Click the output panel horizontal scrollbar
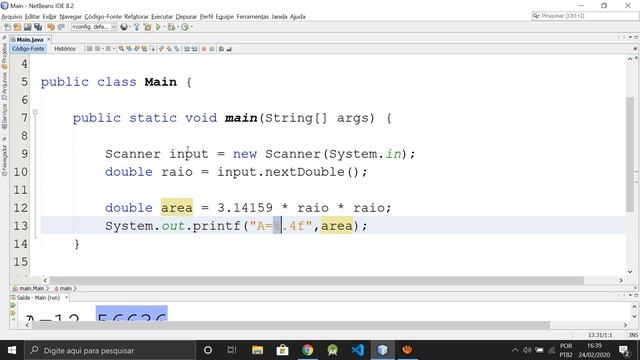This screenshot has width=640, height=360. click(291, 325)
